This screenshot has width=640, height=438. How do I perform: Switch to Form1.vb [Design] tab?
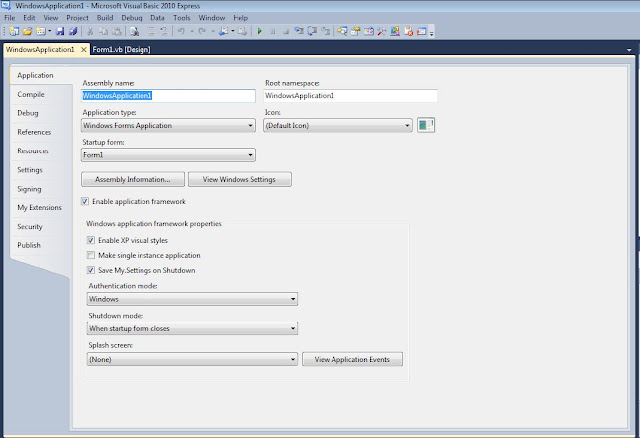tap(121, 49)
